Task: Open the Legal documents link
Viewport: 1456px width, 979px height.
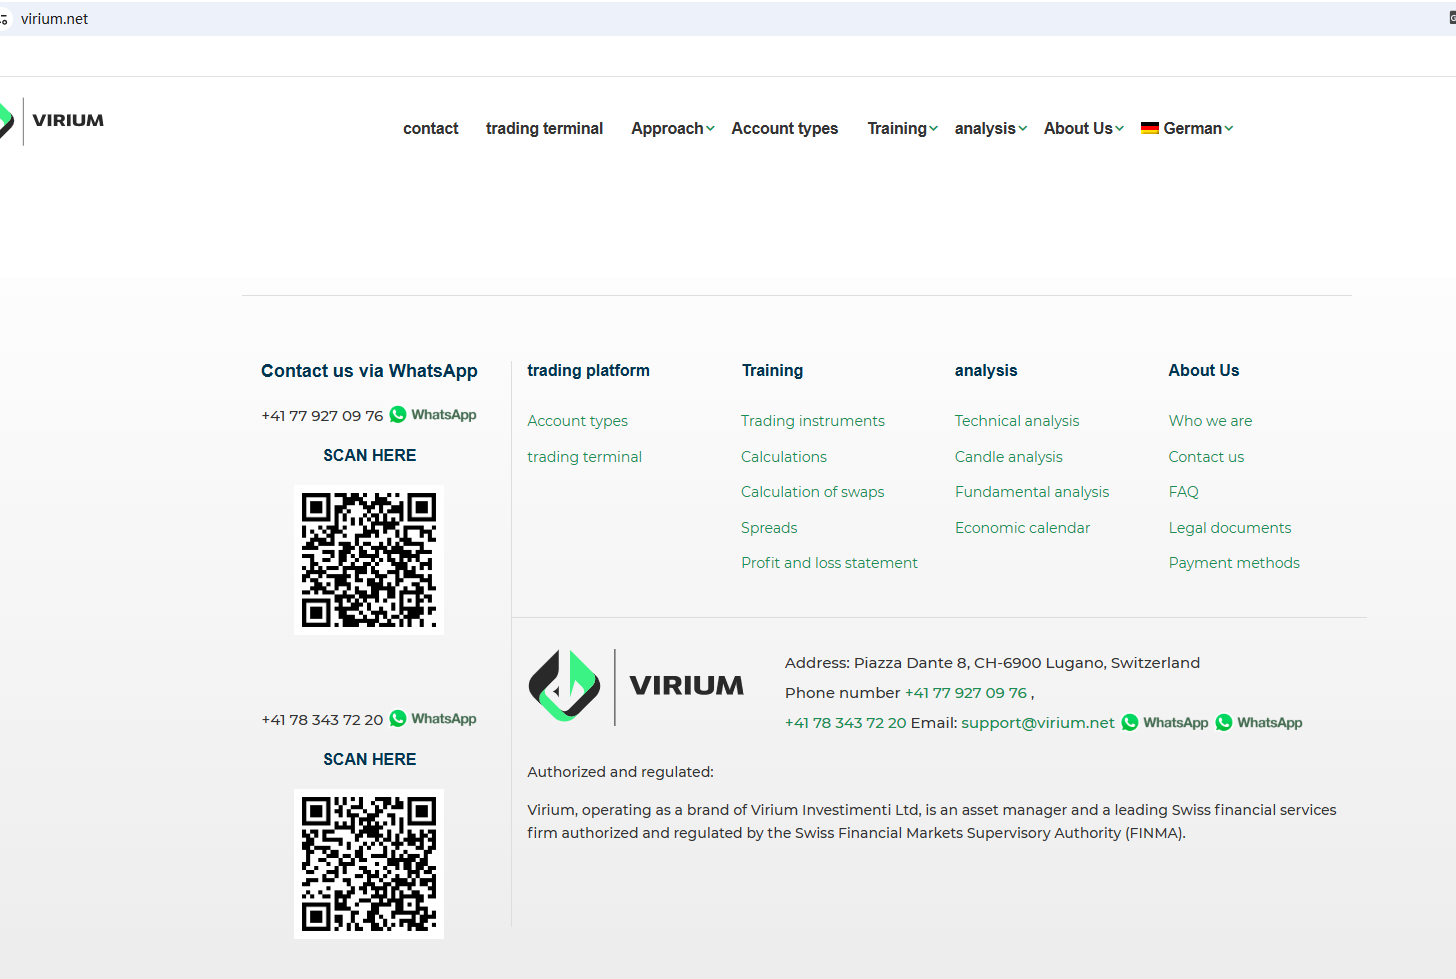Action: [1230, 528]
